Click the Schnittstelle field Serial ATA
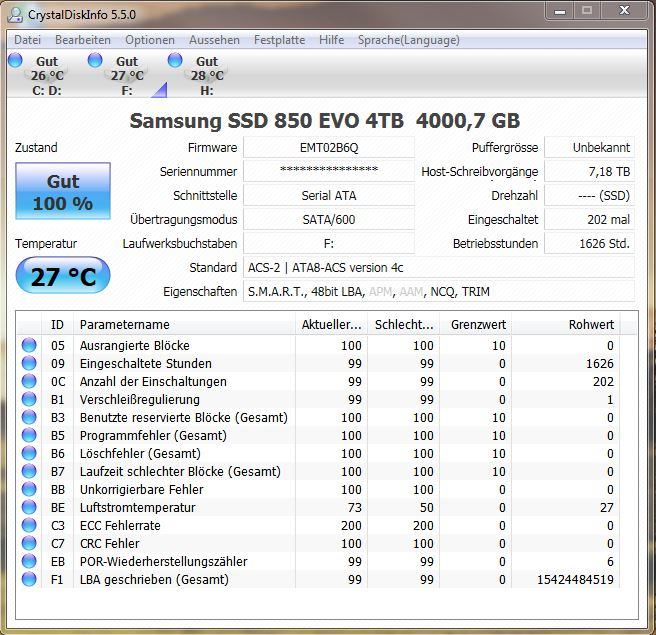 click(x=329, y=195)
